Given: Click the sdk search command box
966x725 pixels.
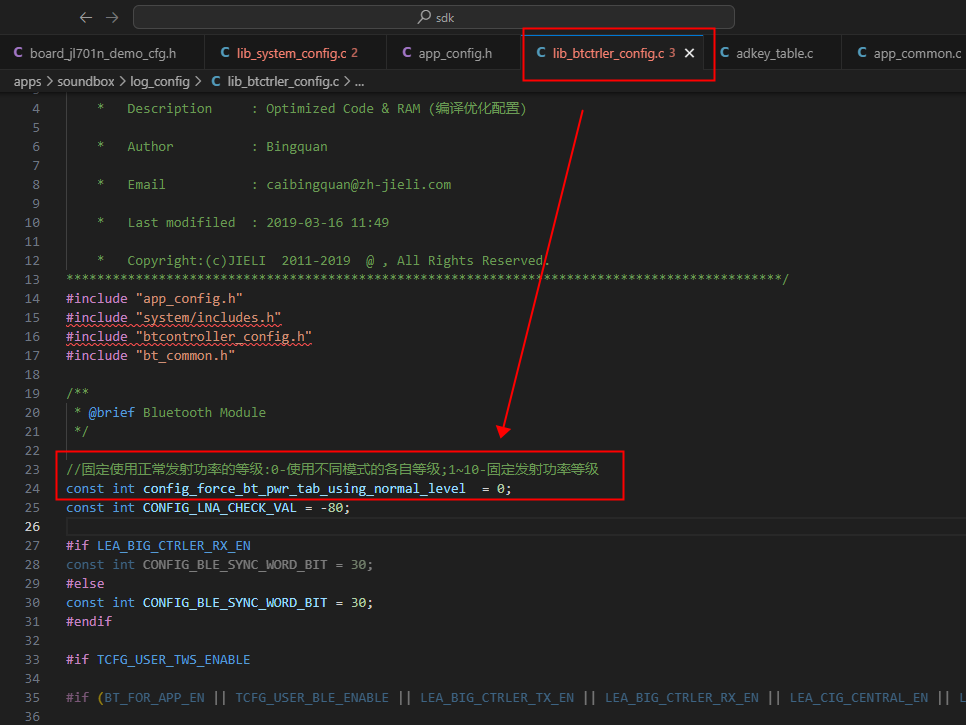Looking at the screenshot, I should [434, 17].
